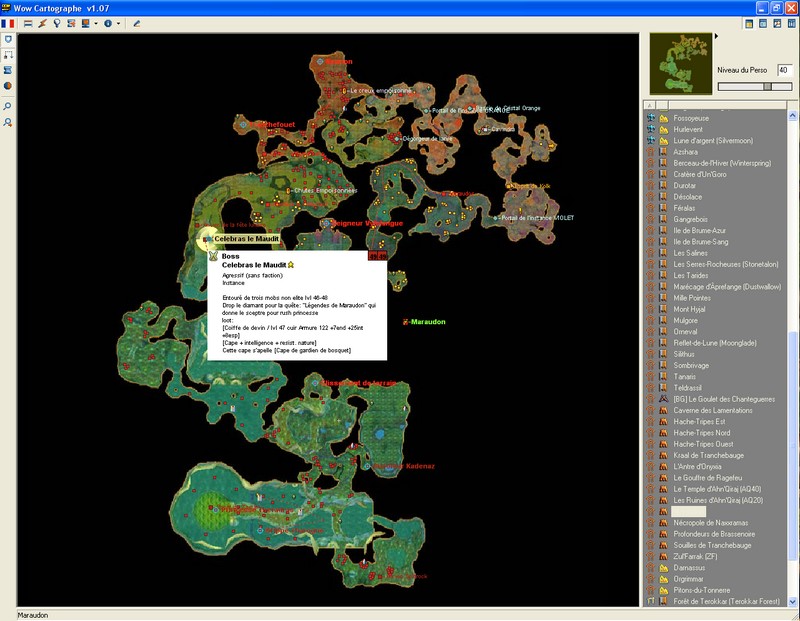Click the French flag language icon
The width and height of the screenshot is (800, 621).
pos(8,23)
